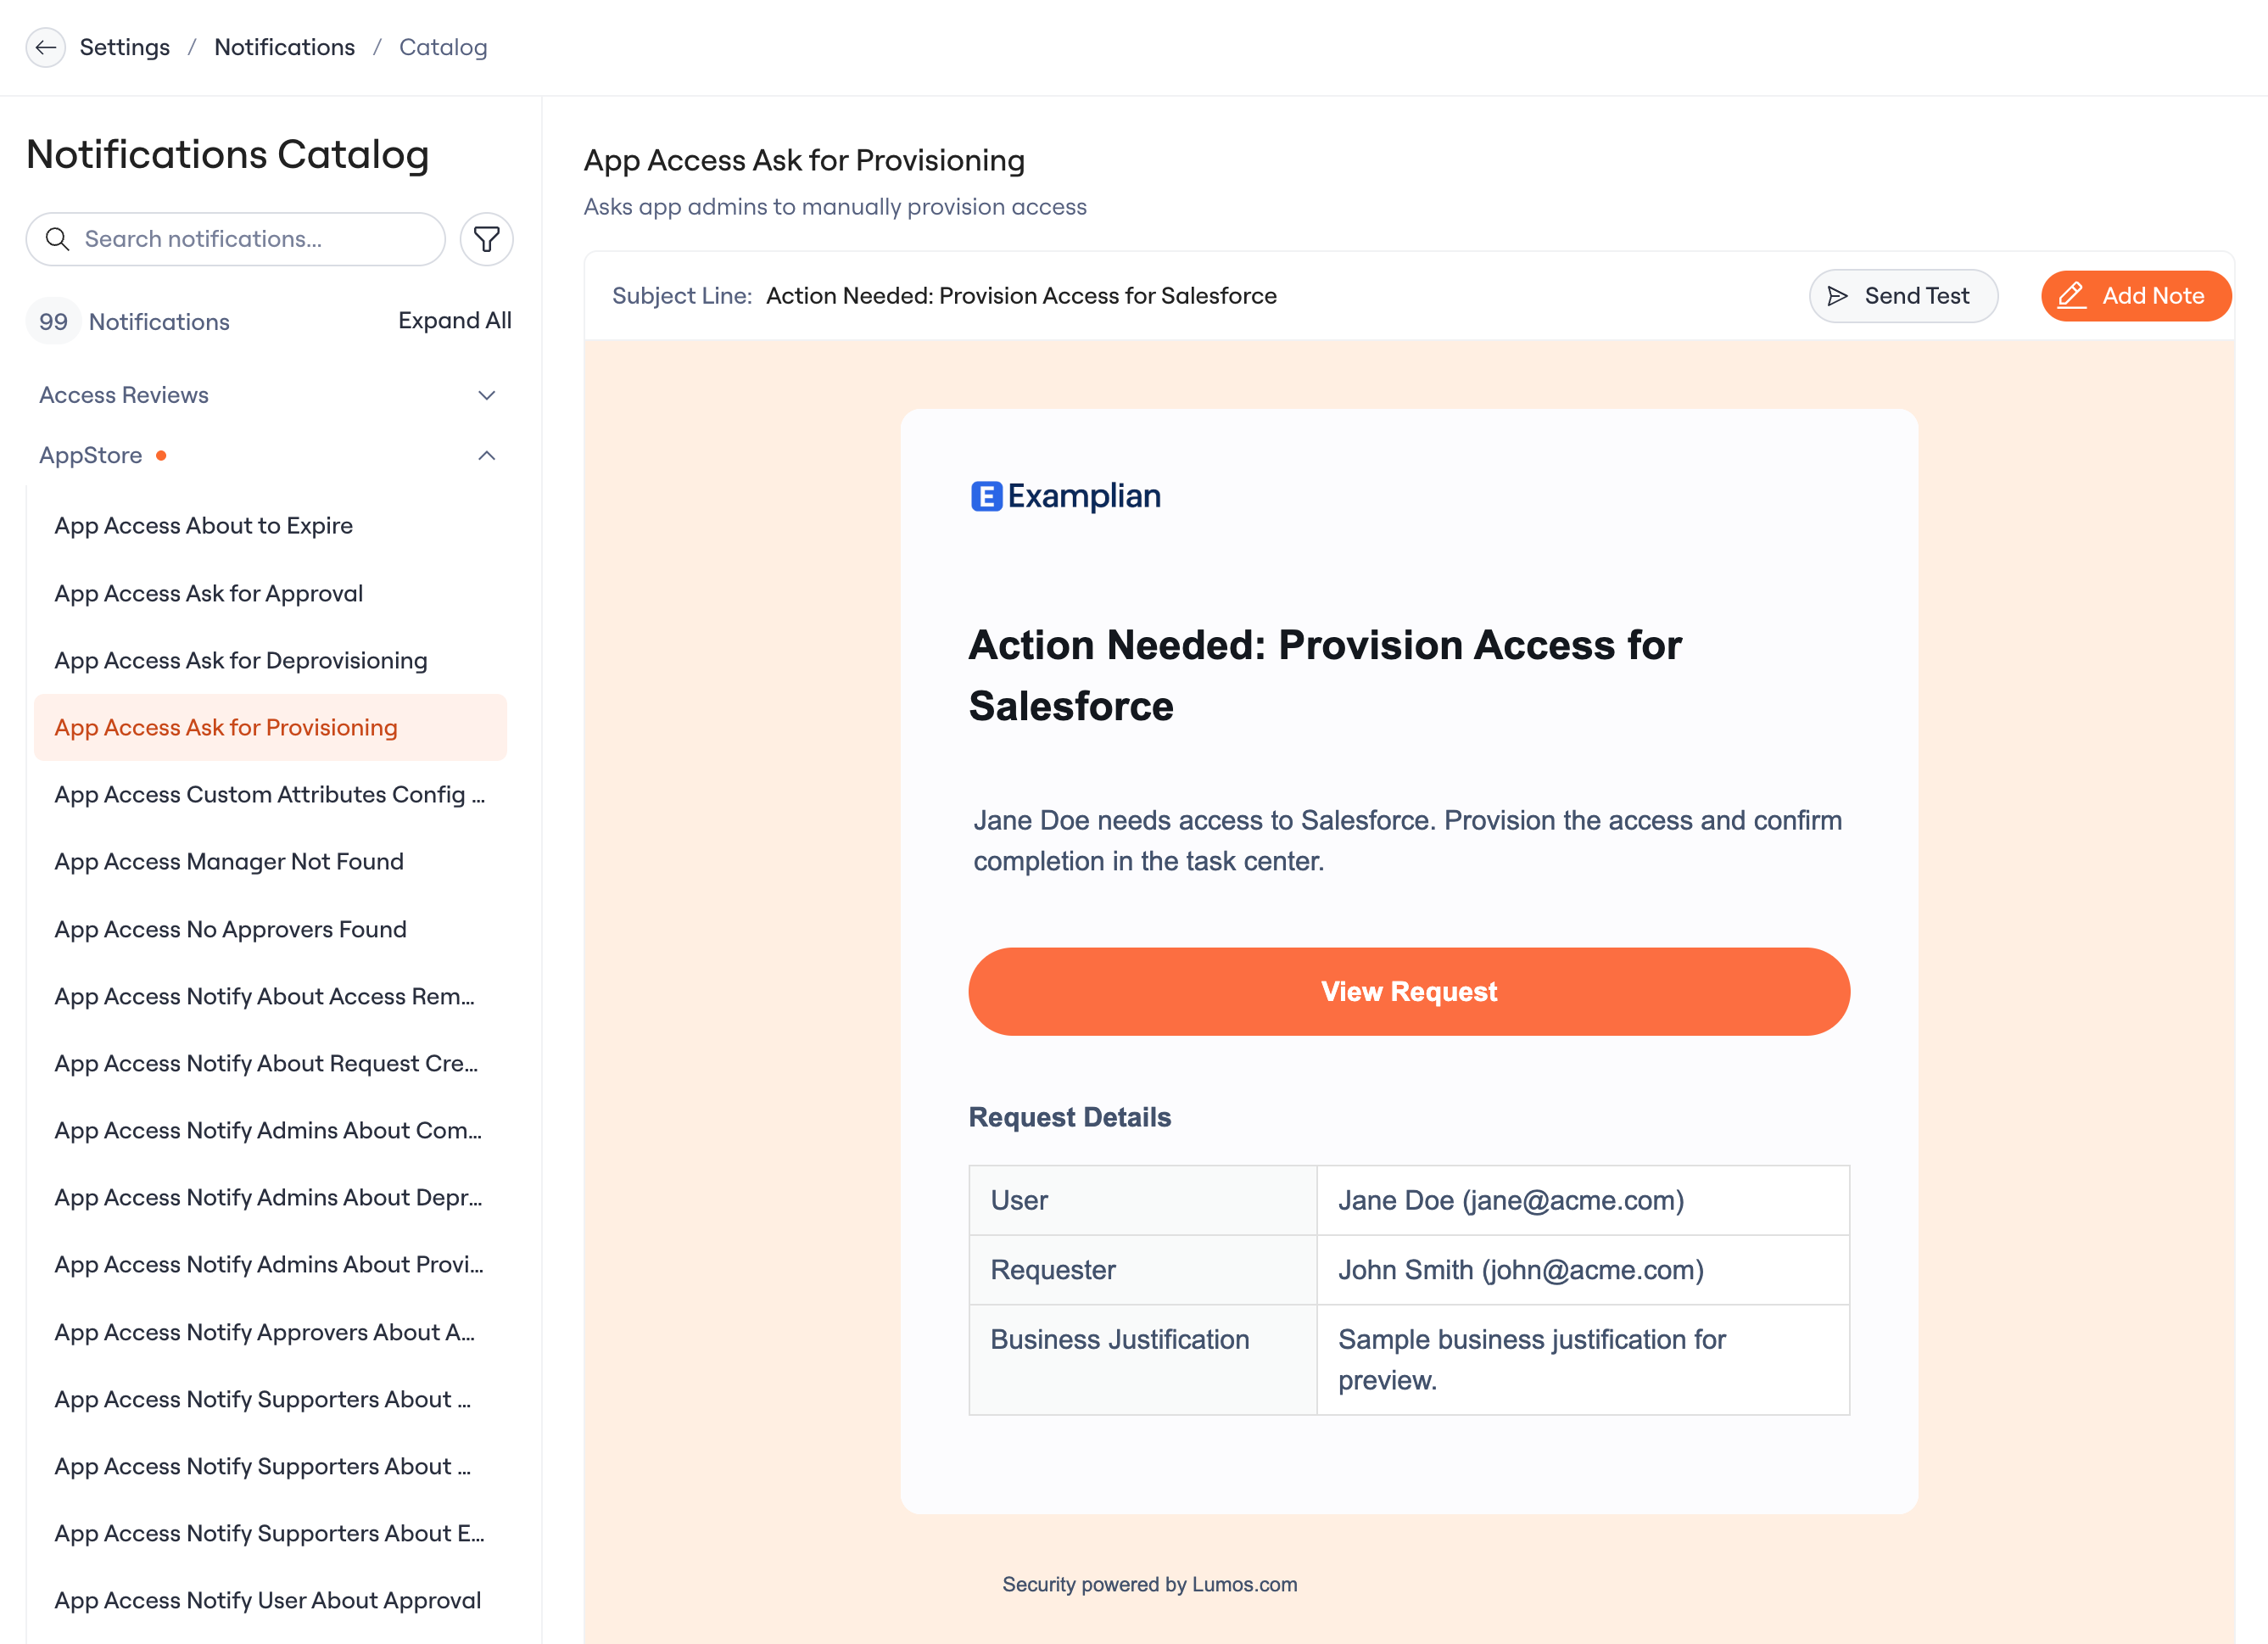This screenshot has height=1644, width=2268.
Task: Expand the Access Reviews section chevron
Action: [486, 396]
